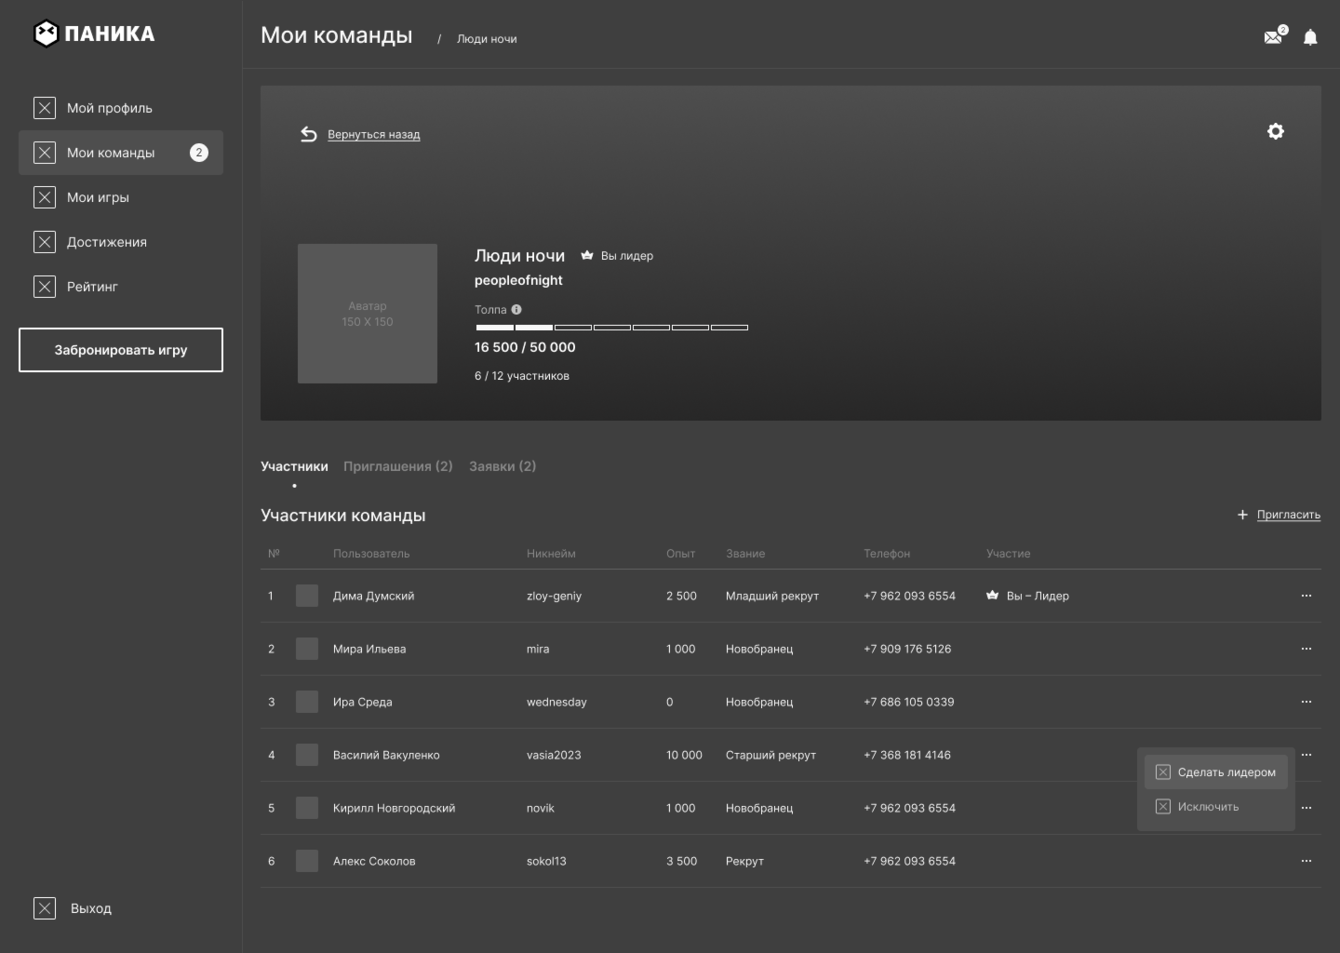Click the info icon next to Толпа

tap(517, 310)
